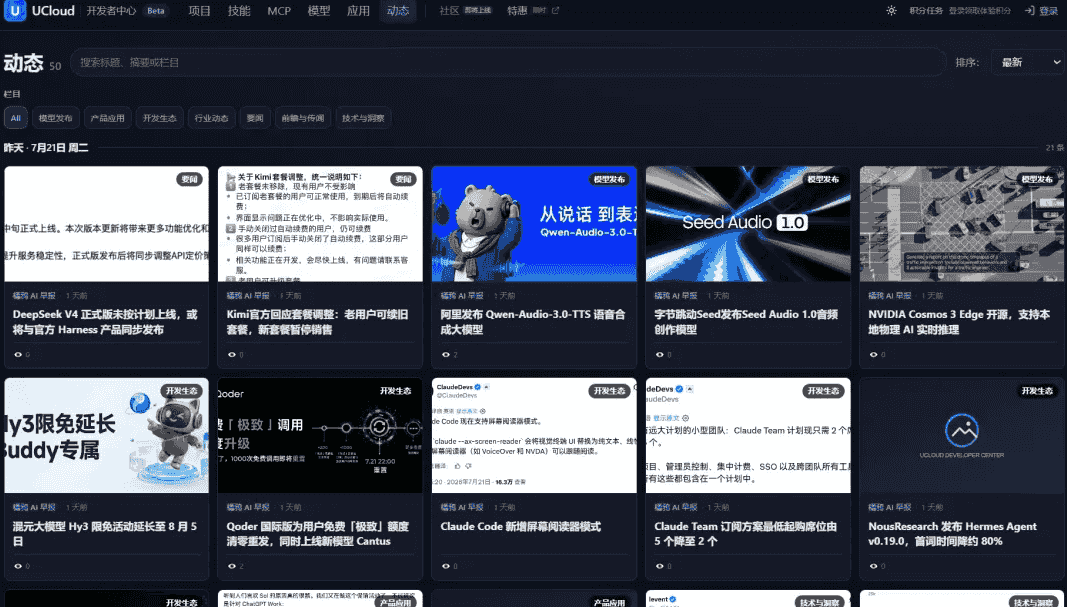Image resolution: width=1067 pixels, height=607 pixels.
Task: Open headline Claude Code 新增屏幕阅读器模式
Action: click(x=521, y=527)
